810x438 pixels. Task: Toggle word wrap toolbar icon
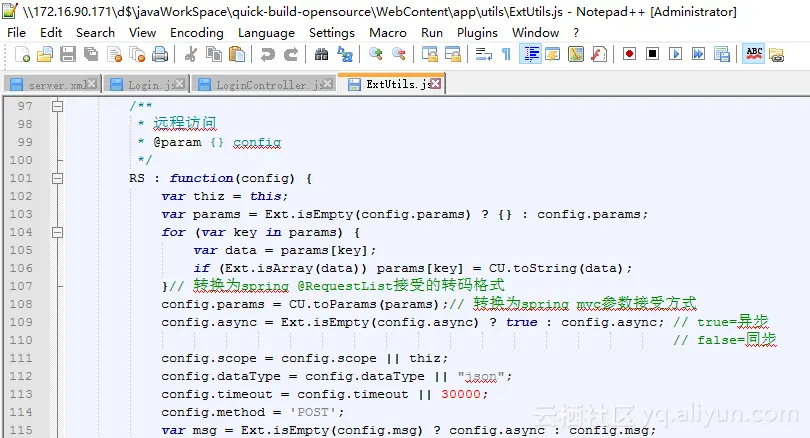pos(484,54)
